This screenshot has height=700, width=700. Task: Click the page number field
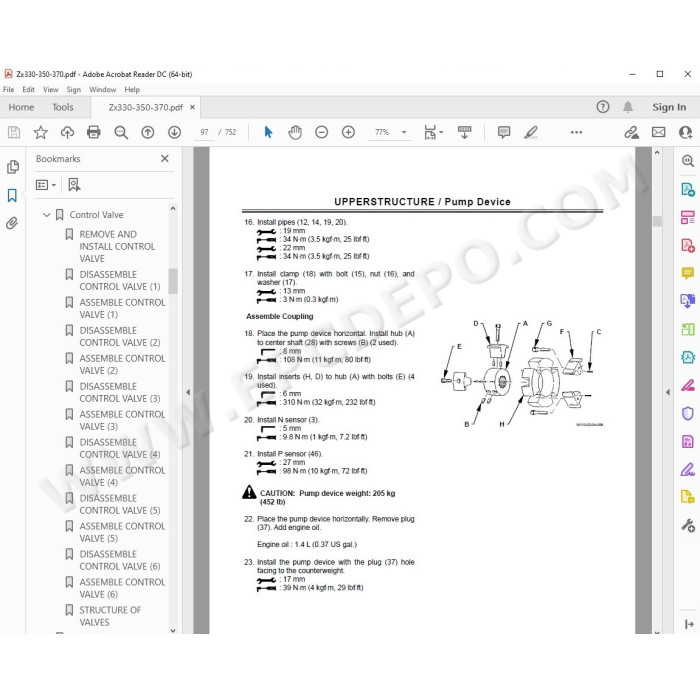click(204, 132)
